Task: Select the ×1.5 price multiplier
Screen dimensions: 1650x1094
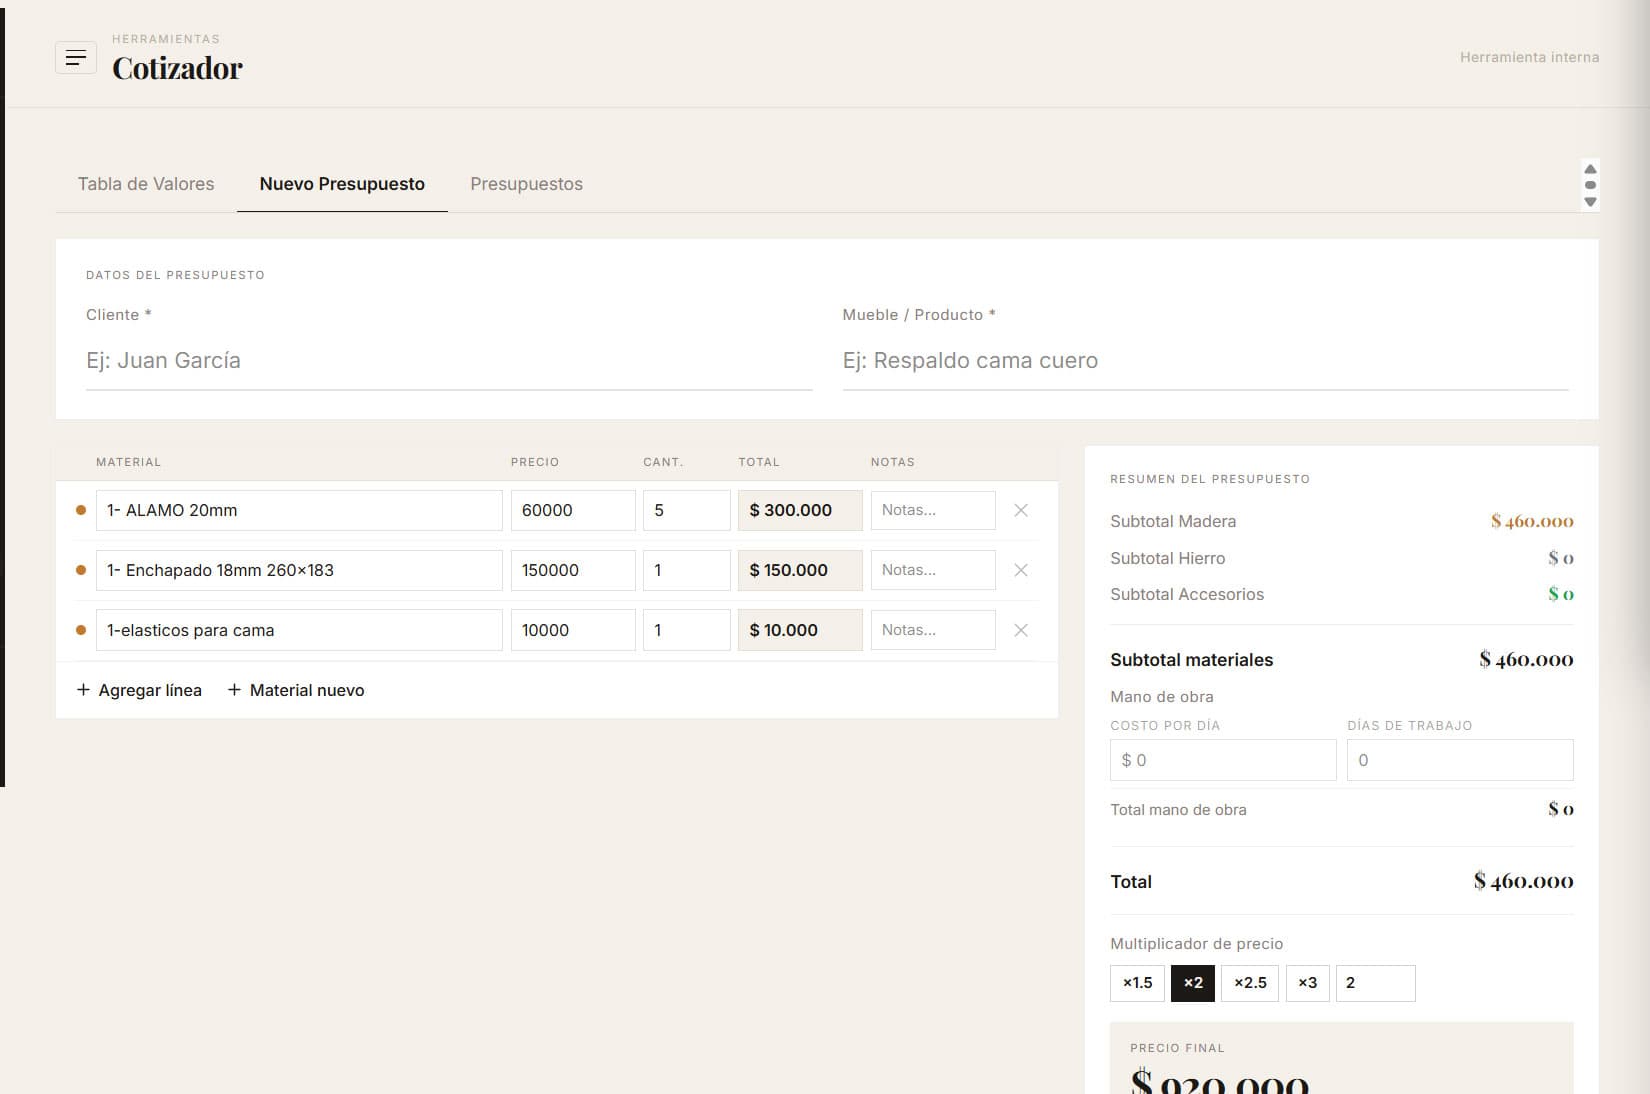Action: (1137, 983)
